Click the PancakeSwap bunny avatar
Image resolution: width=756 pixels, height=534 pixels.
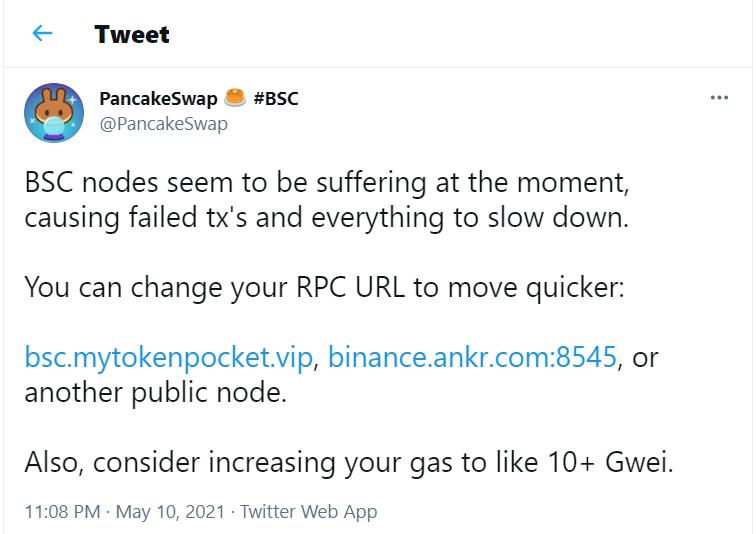54,113
